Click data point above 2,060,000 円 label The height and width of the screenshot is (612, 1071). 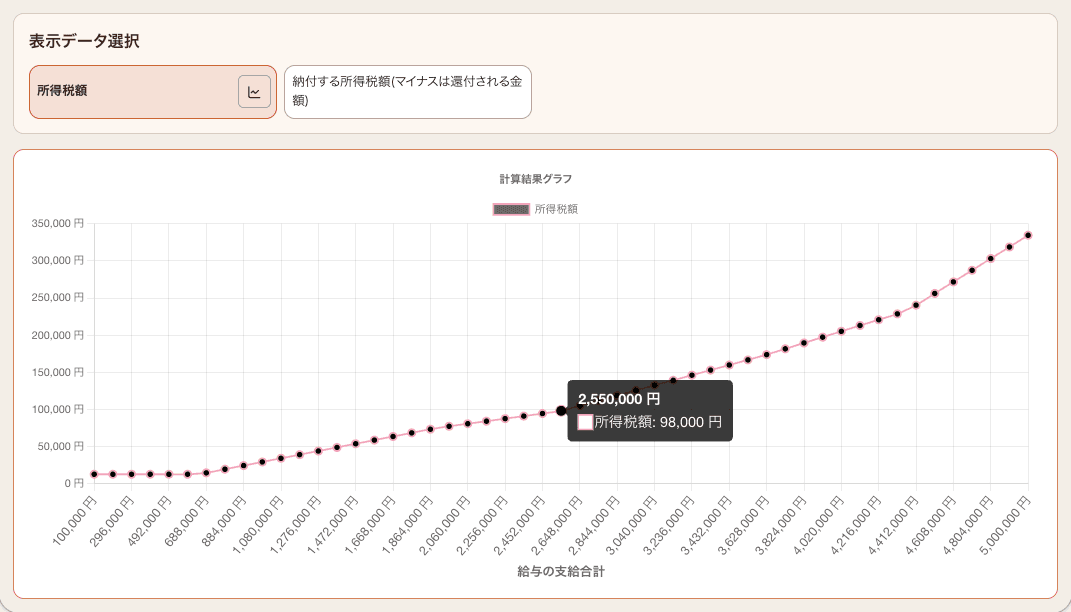468,424
